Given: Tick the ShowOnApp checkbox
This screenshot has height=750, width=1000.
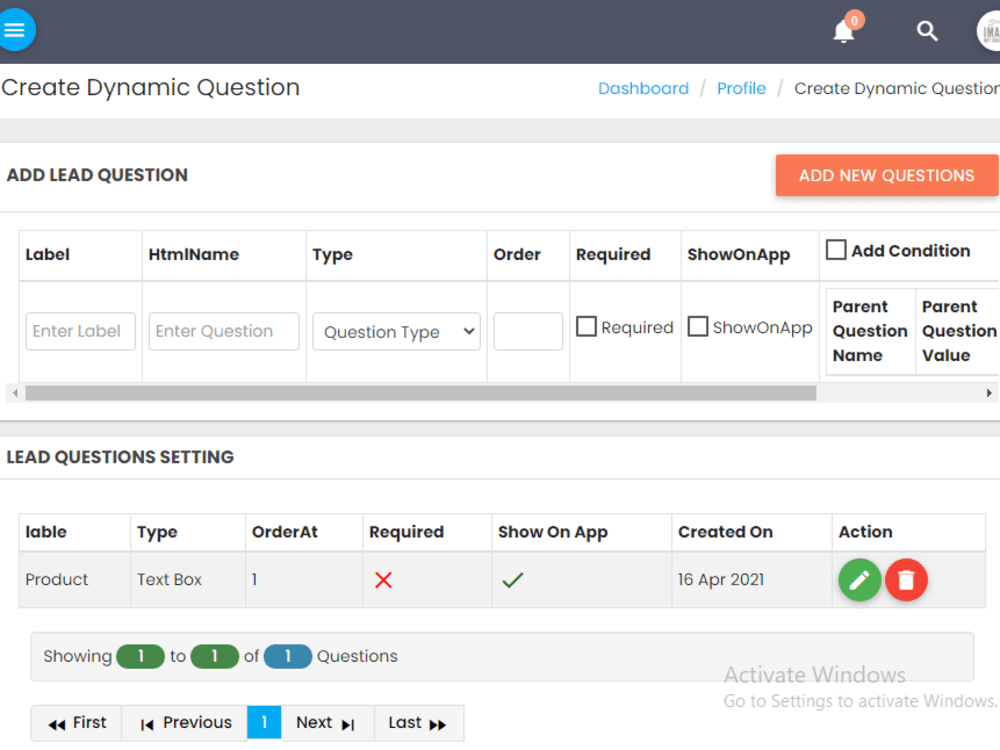Looking at the screenshot, I should tap(697, 327).
